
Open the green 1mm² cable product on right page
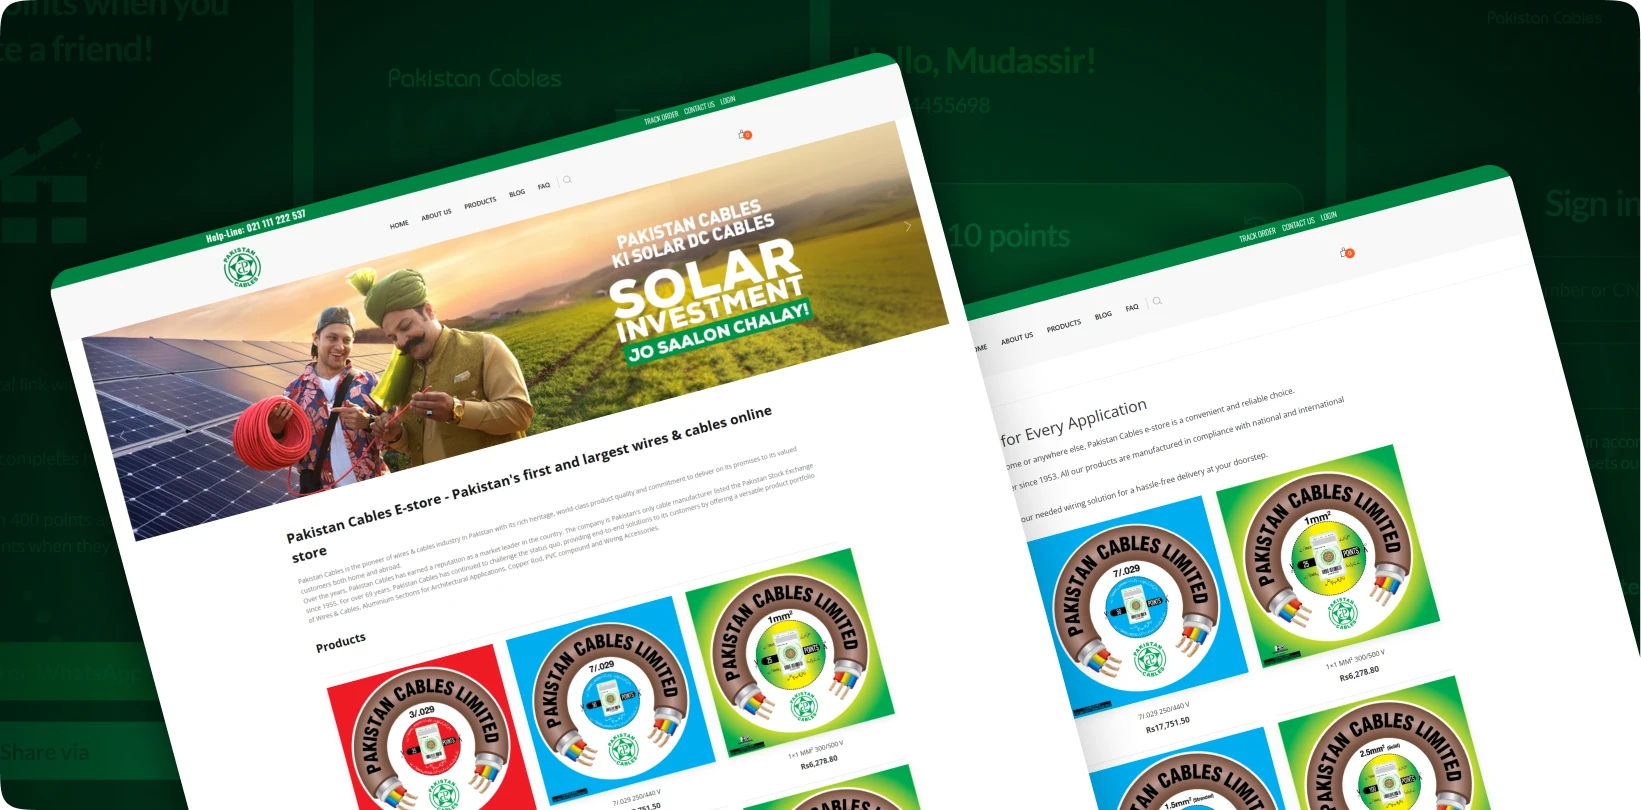click(x=1327, y=556)
